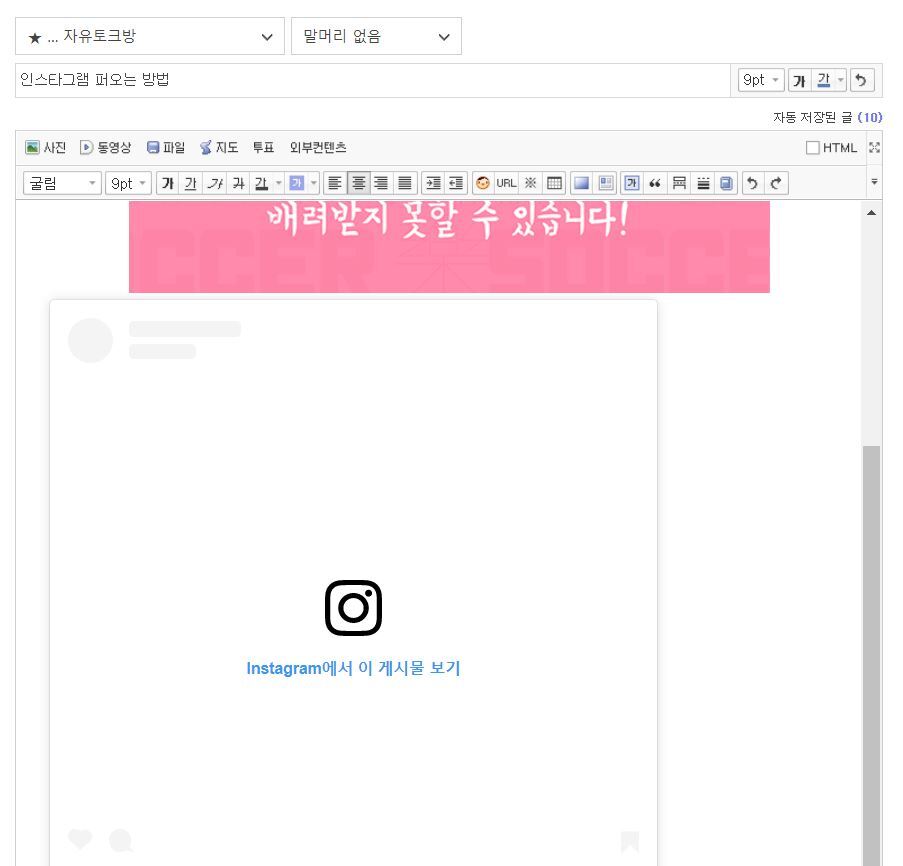This screenshot has width=903, height=866.
Task: Open the body font size 9pt dropdown
Action: point(128,184)
